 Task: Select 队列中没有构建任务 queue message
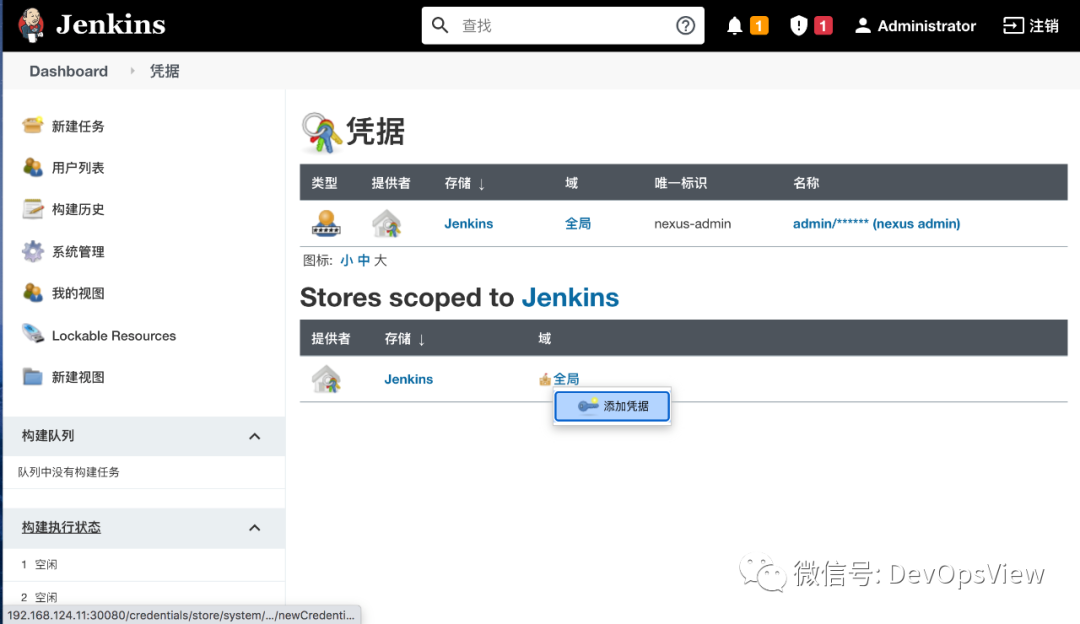(69, 472)
